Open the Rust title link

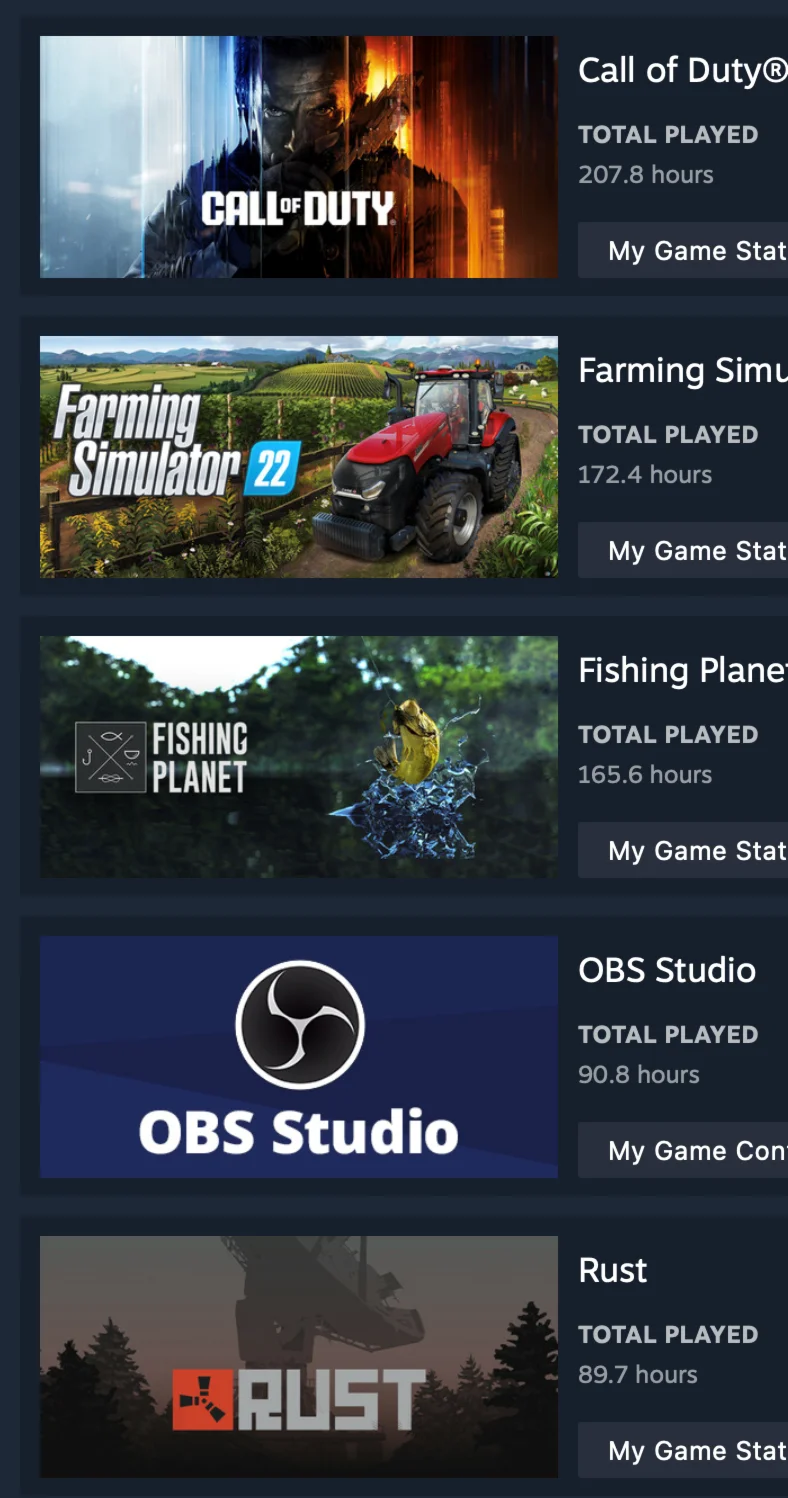click(x=613, y=1270)
